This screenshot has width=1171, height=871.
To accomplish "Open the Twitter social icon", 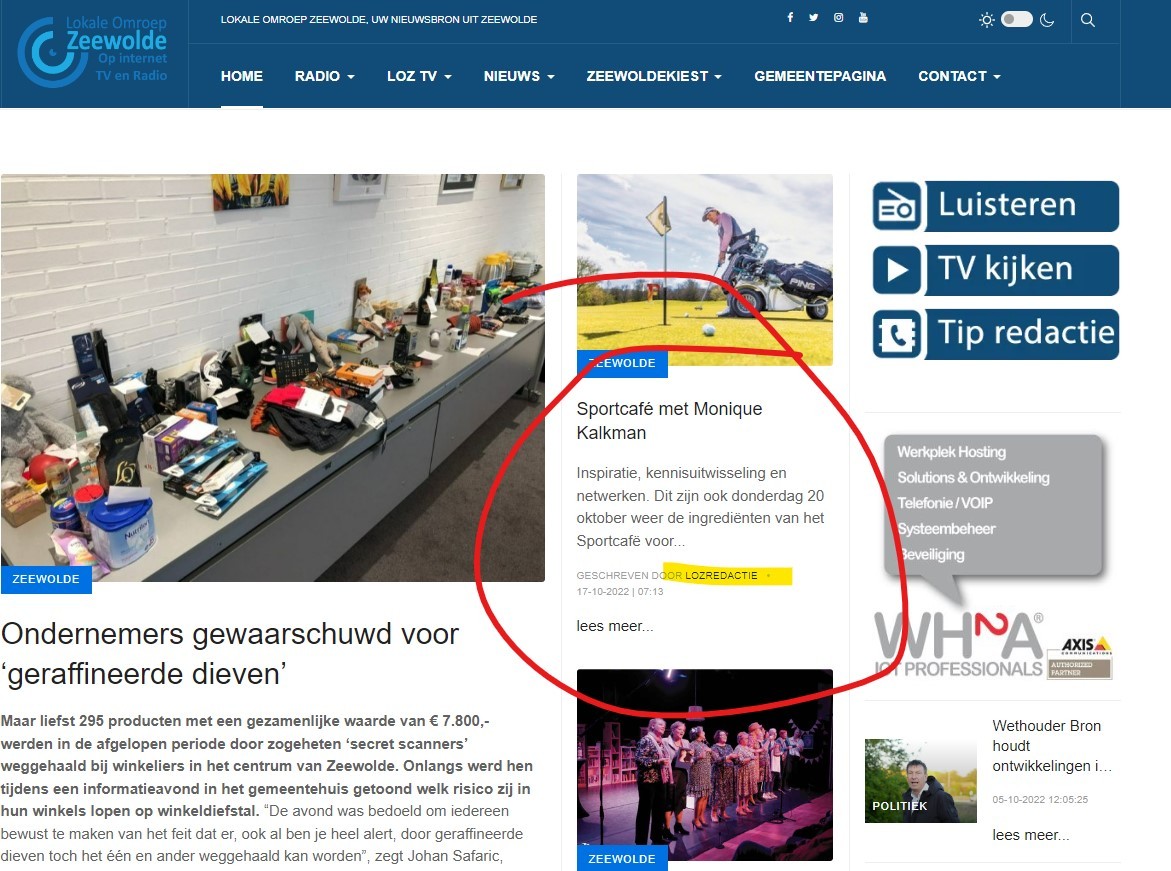I will pos(814,18).
